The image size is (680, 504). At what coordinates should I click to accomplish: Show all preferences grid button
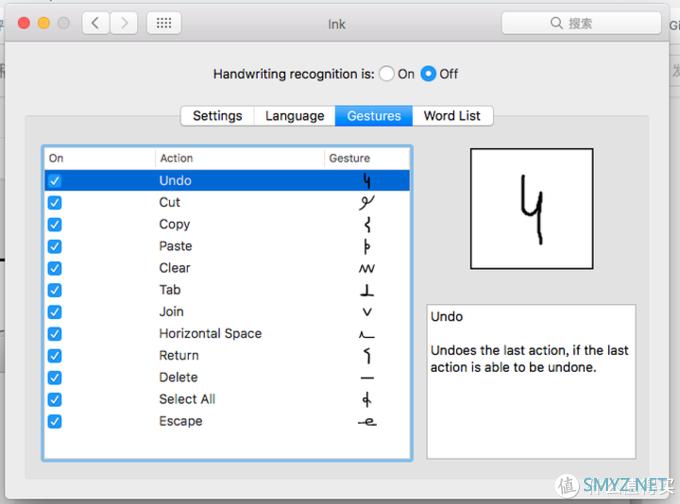coord(164,23)
